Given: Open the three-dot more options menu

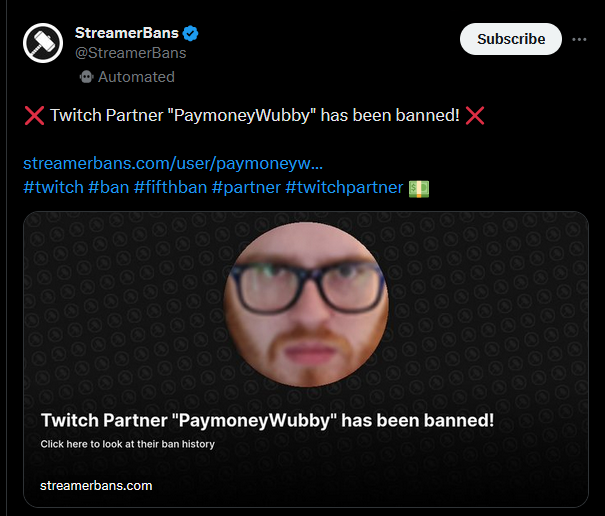Looking at the screenshot, I should [x=579, y=39].
